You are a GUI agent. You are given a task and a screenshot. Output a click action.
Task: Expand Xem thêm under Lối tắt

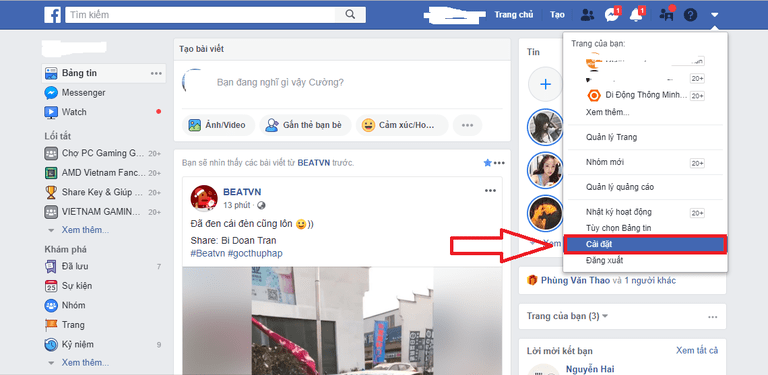pos(85,230)
